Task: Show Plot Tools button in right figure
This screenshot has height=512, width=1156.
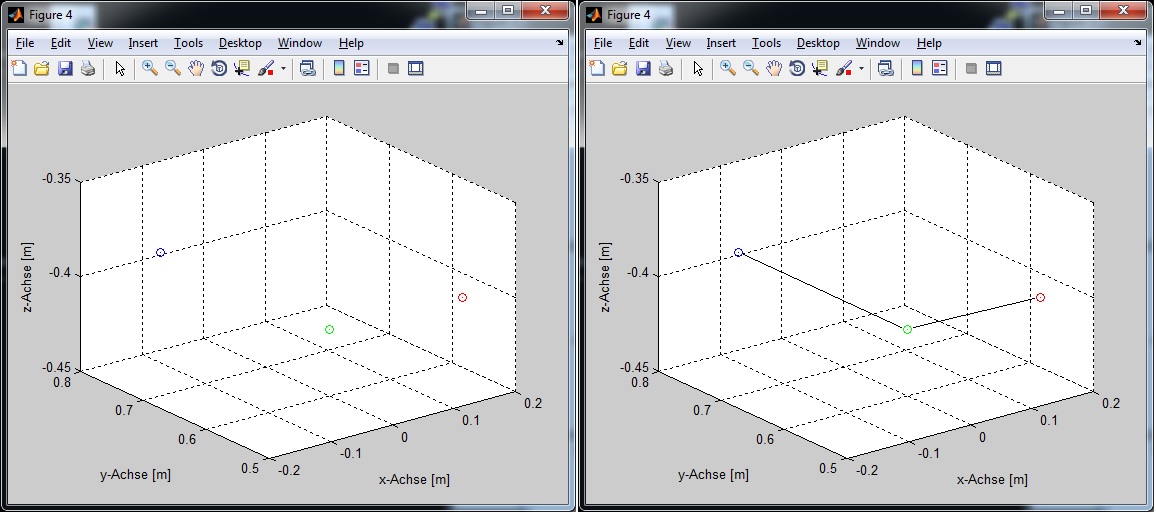Action: tap(993, 69)
